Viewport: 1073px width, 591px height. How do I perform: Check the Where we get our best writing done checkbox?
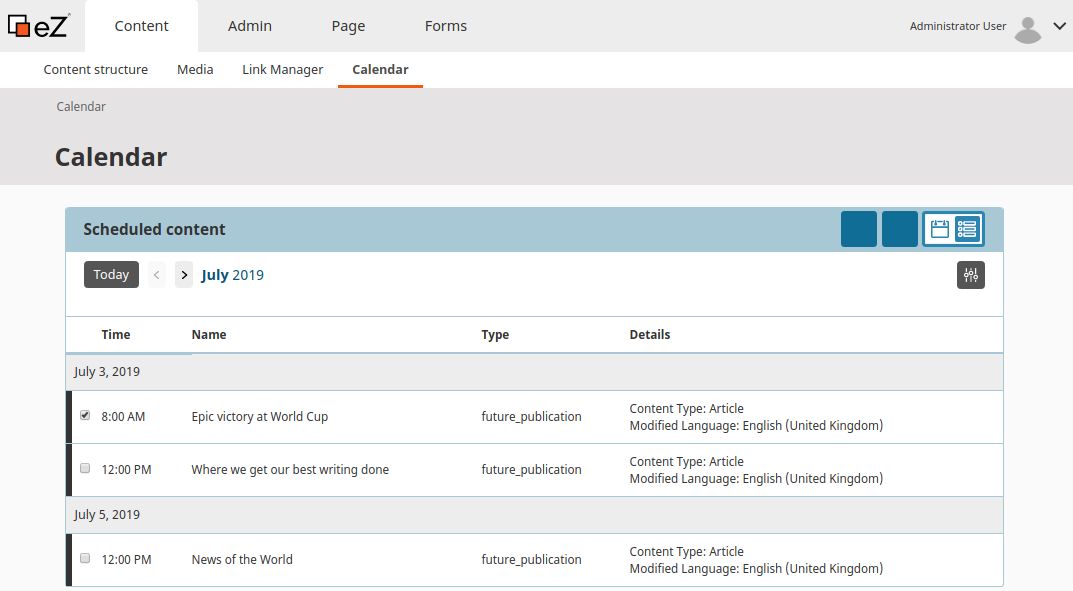tap(85, 469)
